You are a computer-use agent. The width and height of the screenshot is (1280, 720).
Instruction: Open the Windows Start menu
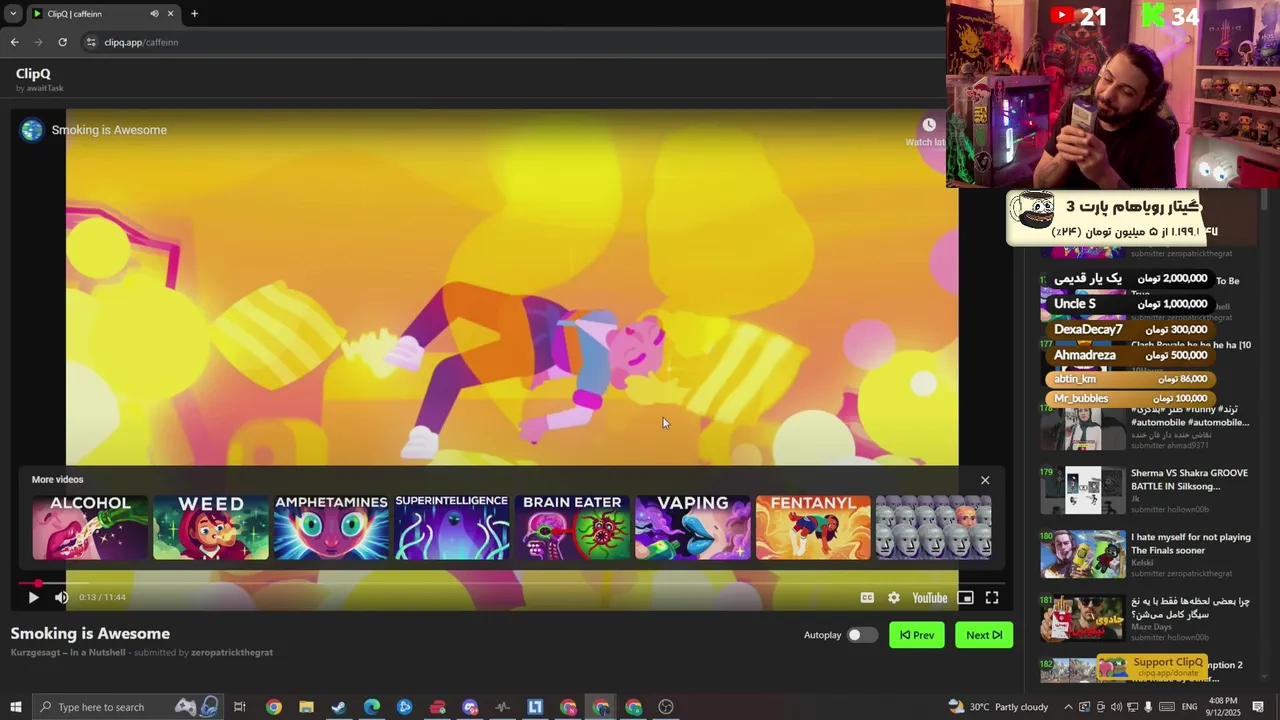[x=15, y=707]
